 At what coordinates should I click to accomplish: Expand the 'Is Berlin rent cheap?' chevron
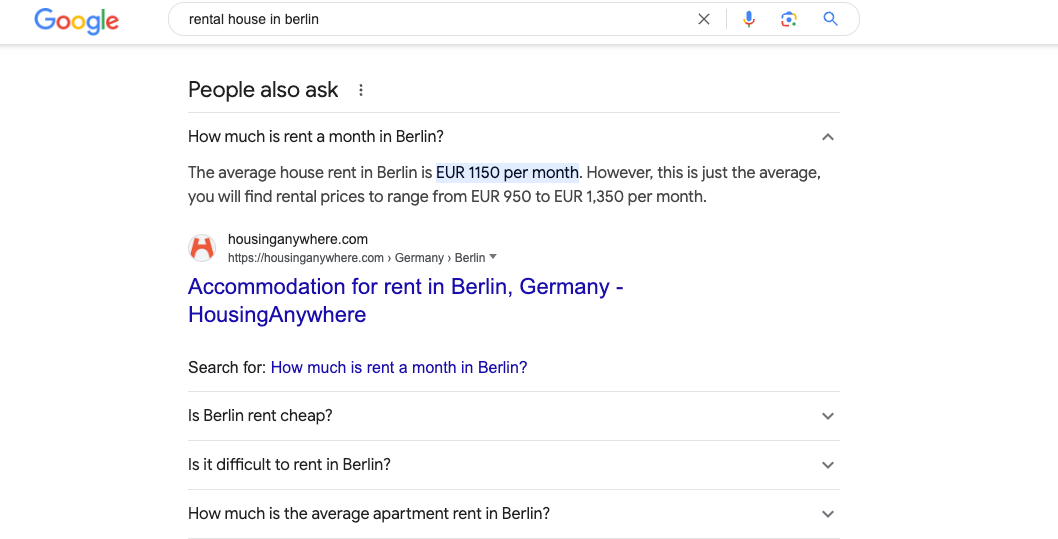point(827,416)
